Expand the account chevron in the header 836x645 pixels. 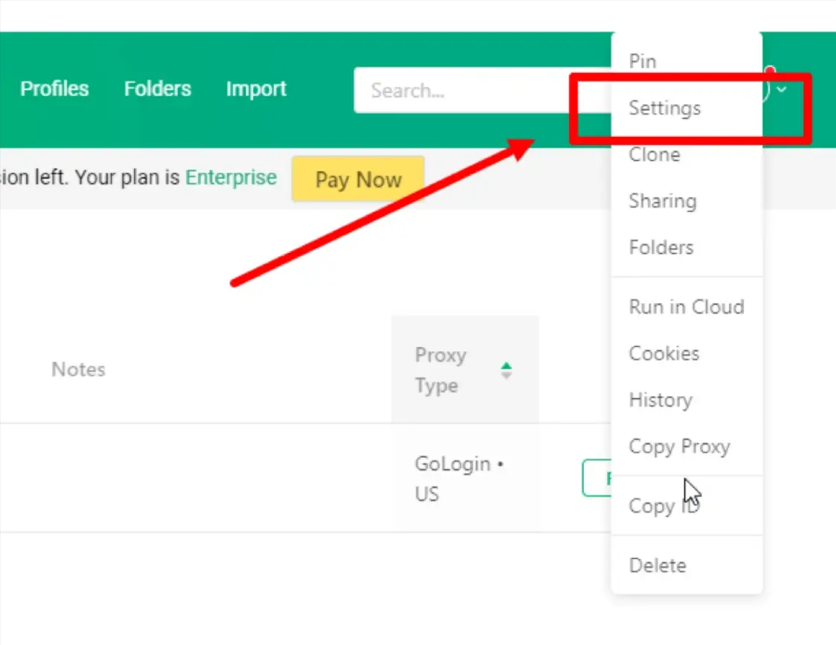pos(782,90)
